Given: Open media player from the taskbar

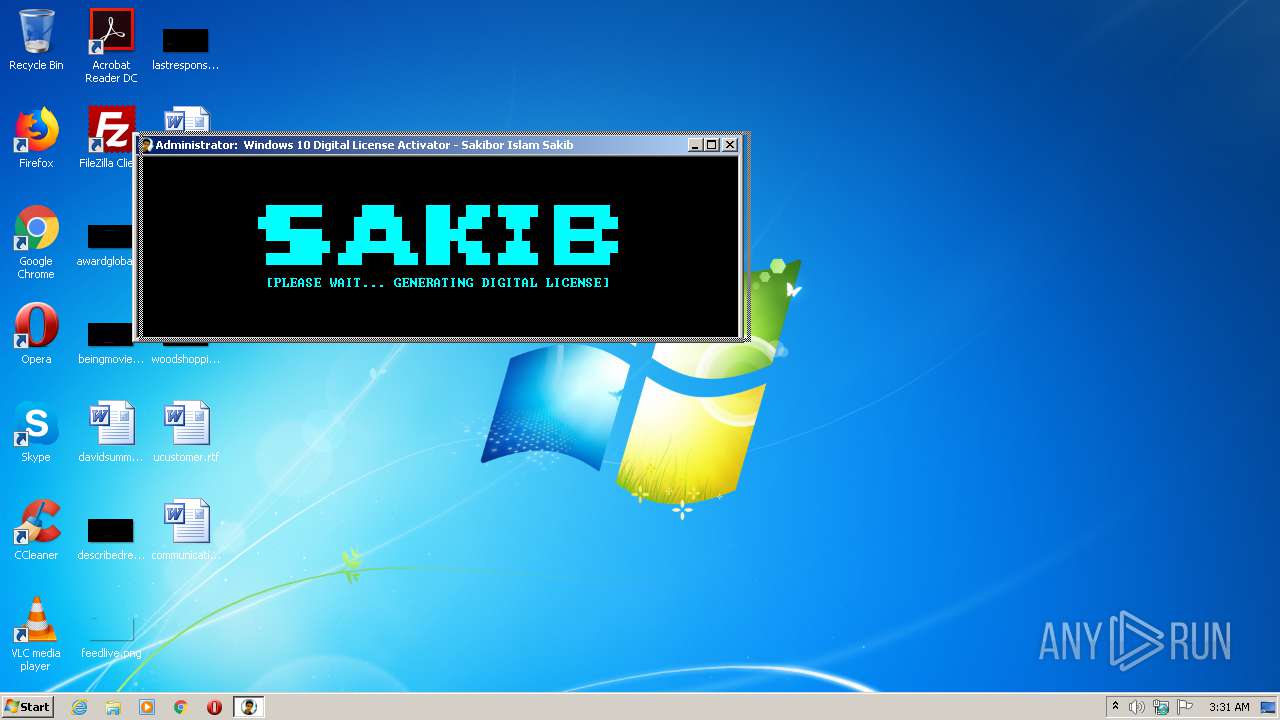Looking at the screenshot, I should coord(147,707).
